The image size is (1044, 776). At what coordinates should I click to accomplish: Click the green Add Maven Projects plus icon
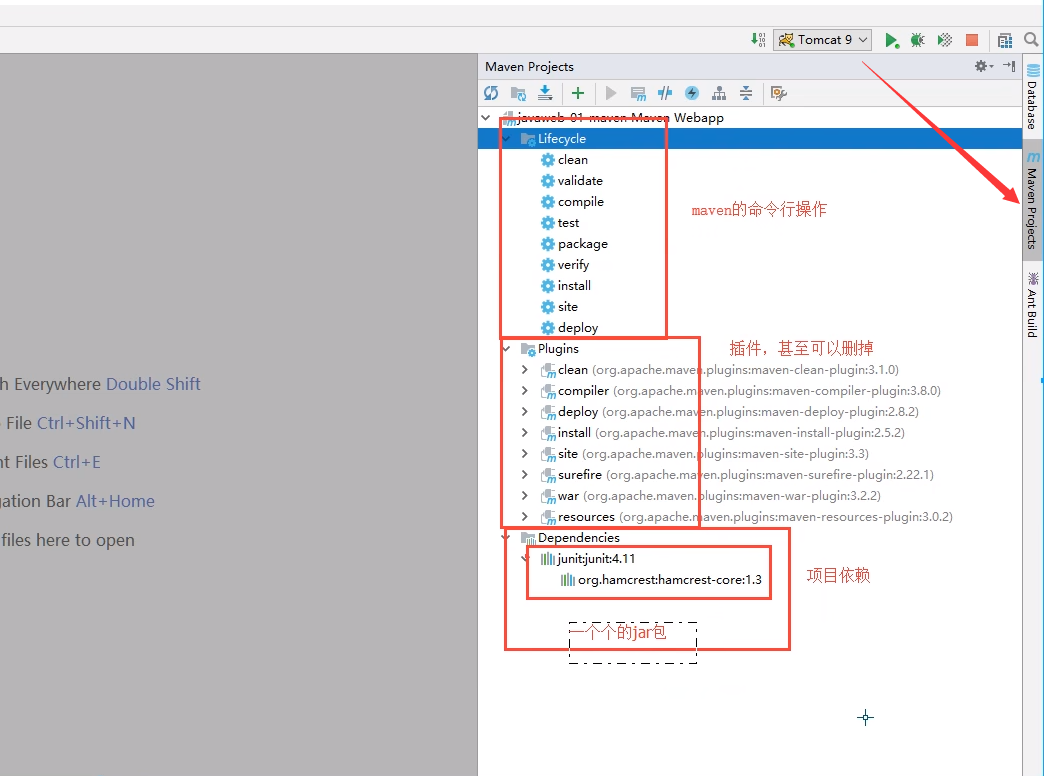(578, 93)
